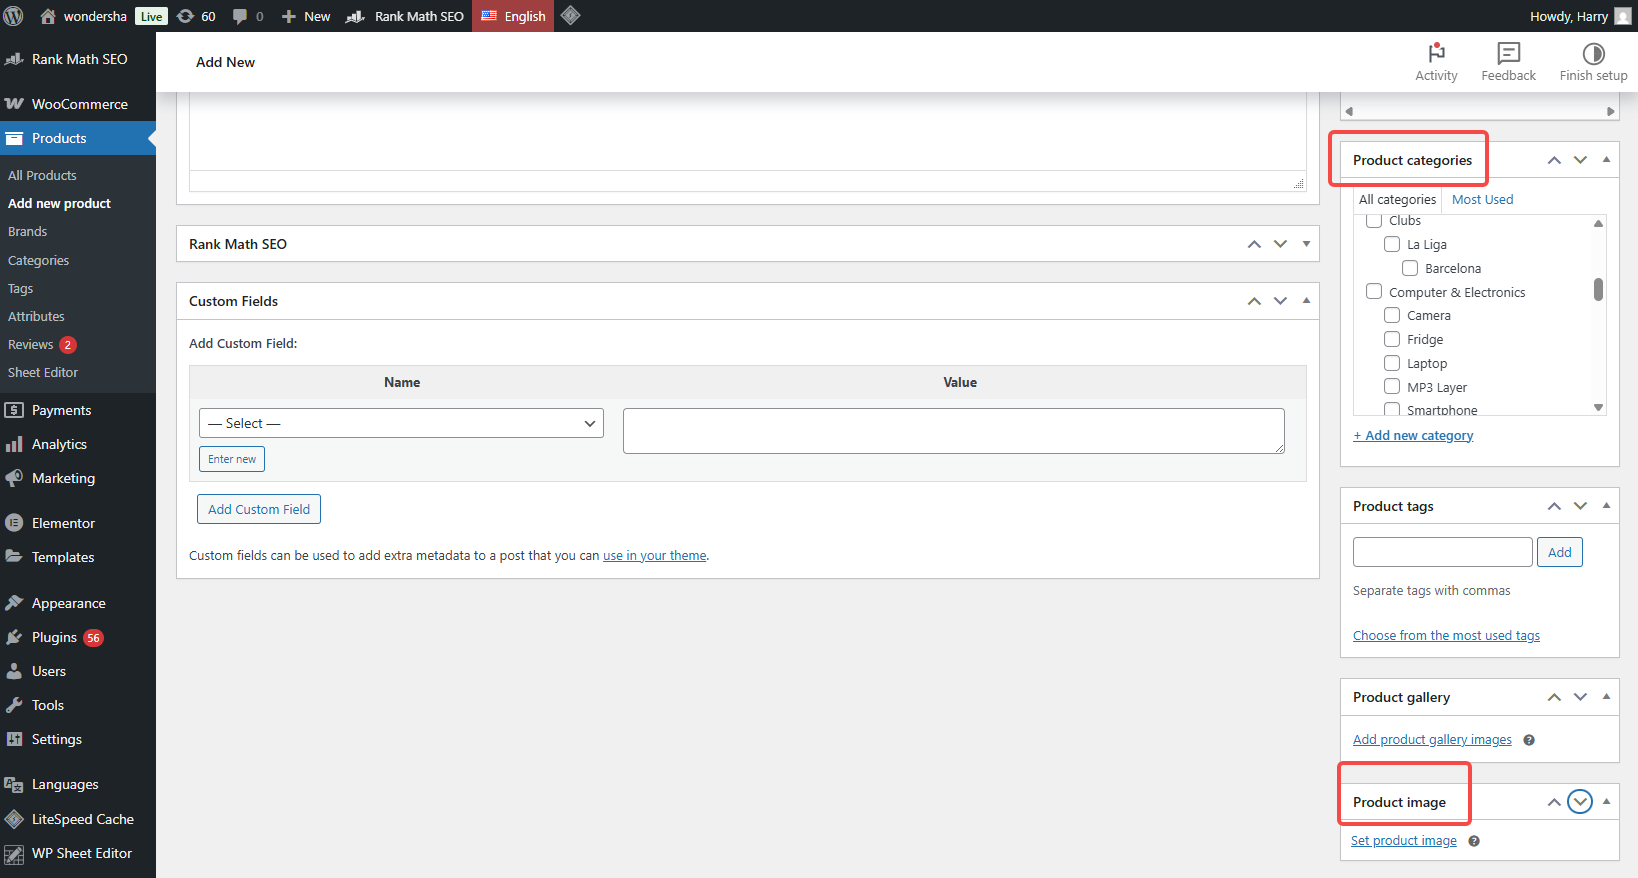The height and width of the screenshot is (878, 1638).
Task: Open the comments bubble icon in admin bar
Action: 240,16
